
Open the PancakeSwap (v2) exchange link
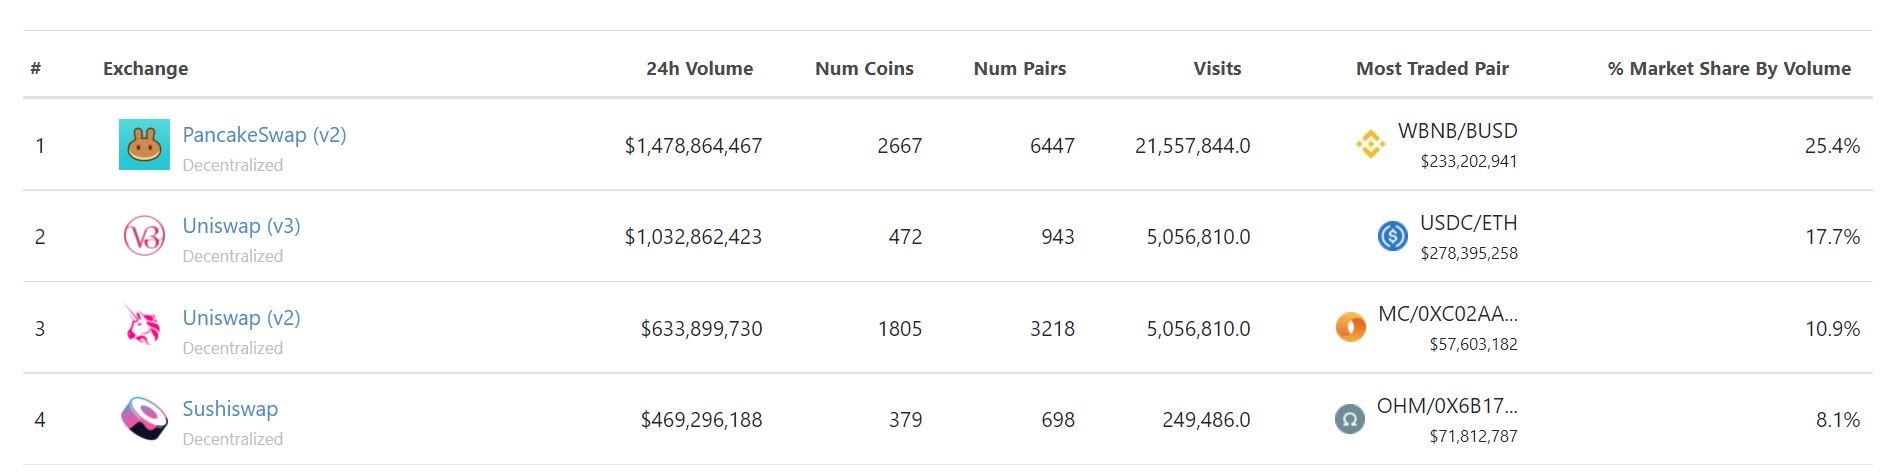pos(264,135)
